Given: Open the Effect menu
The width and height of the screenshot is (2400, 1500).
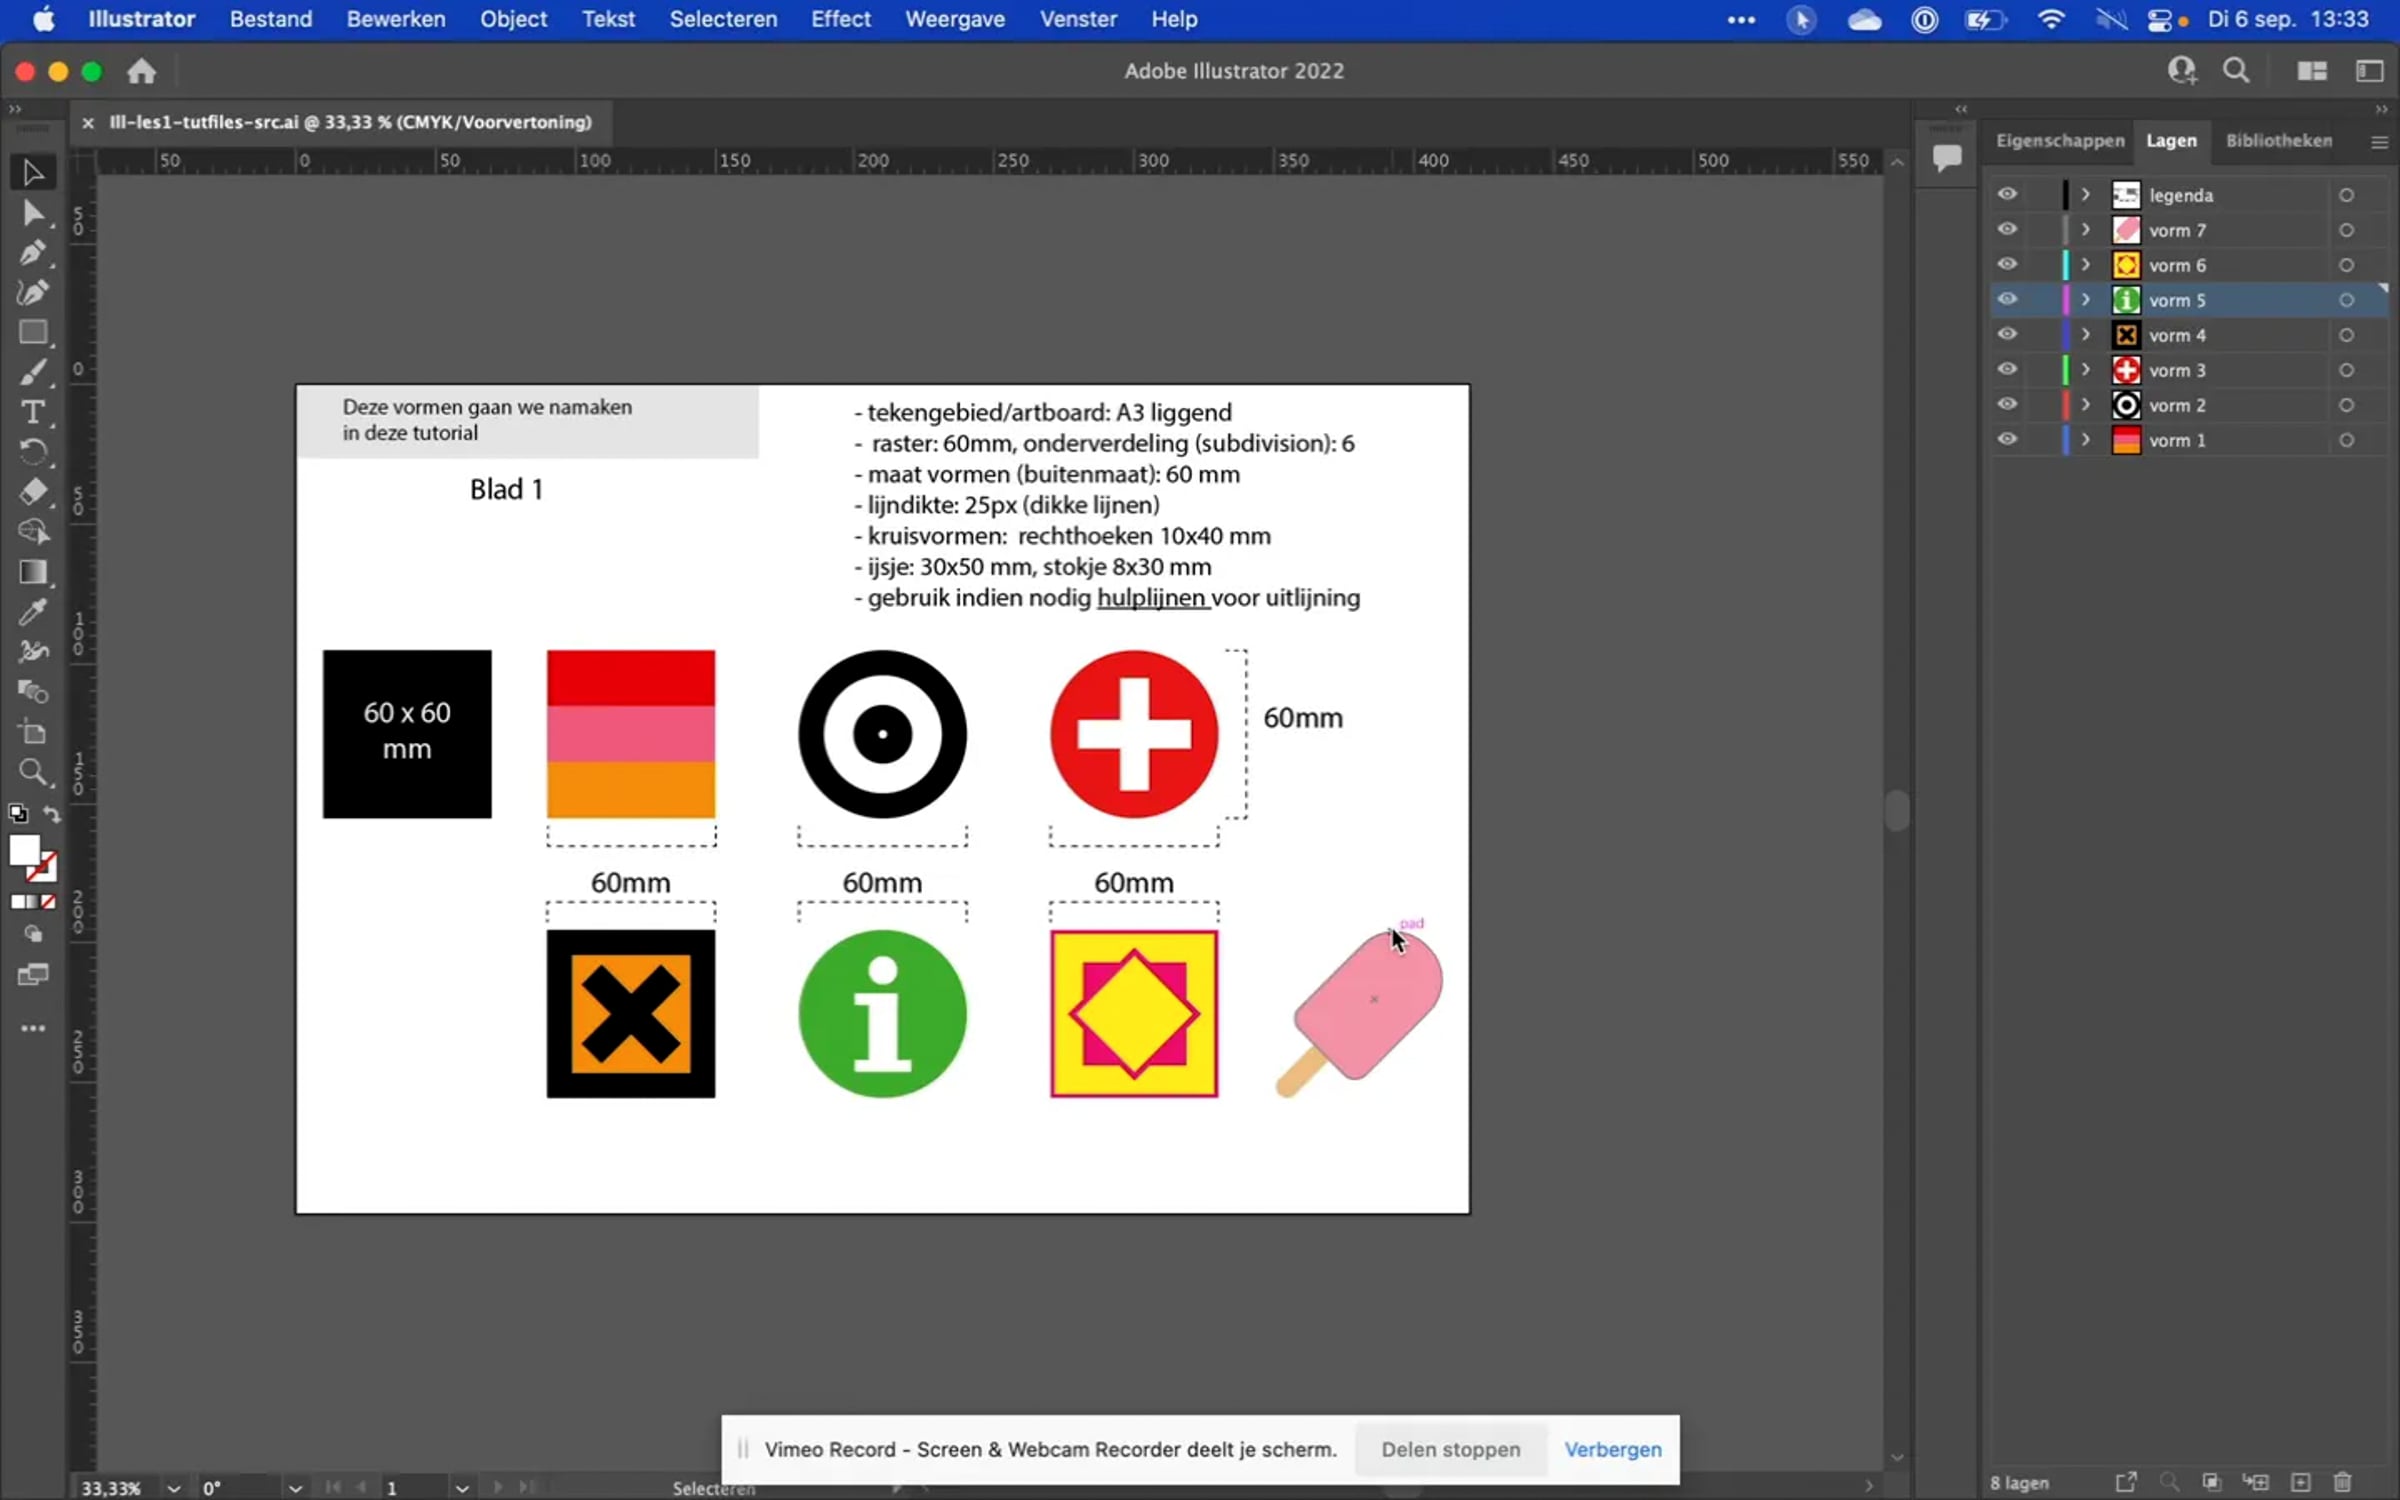Looking at the screenshot, I should pos(840,19).
